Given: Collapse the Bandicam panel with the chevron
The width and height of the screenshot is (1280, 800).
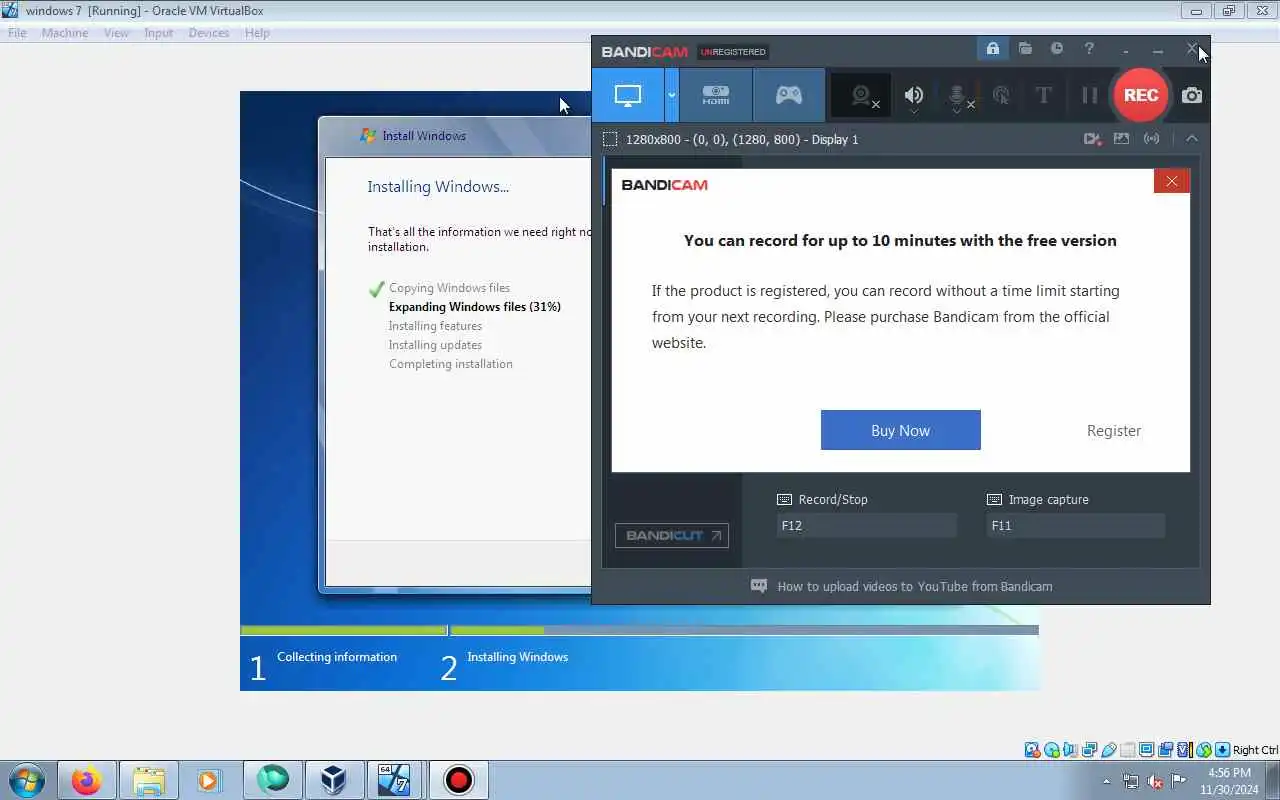Looking at the screenshot, I should [1192, 139].
